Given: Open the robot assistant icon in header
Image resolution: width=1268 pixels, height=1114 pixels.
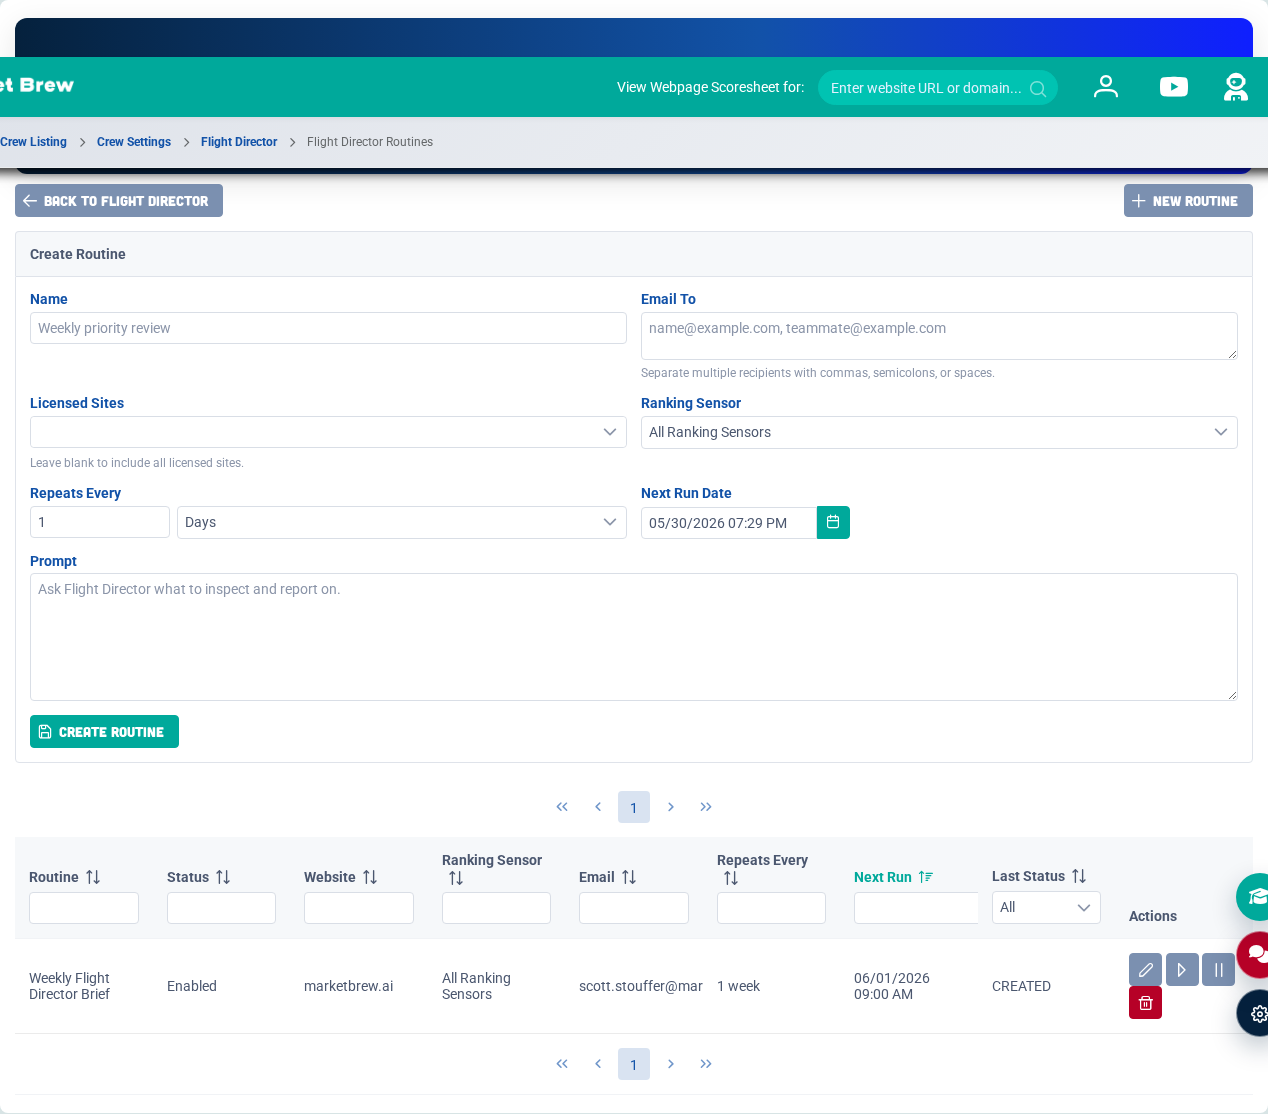Looking at the screenshot, I should (x=1236, y=87).
